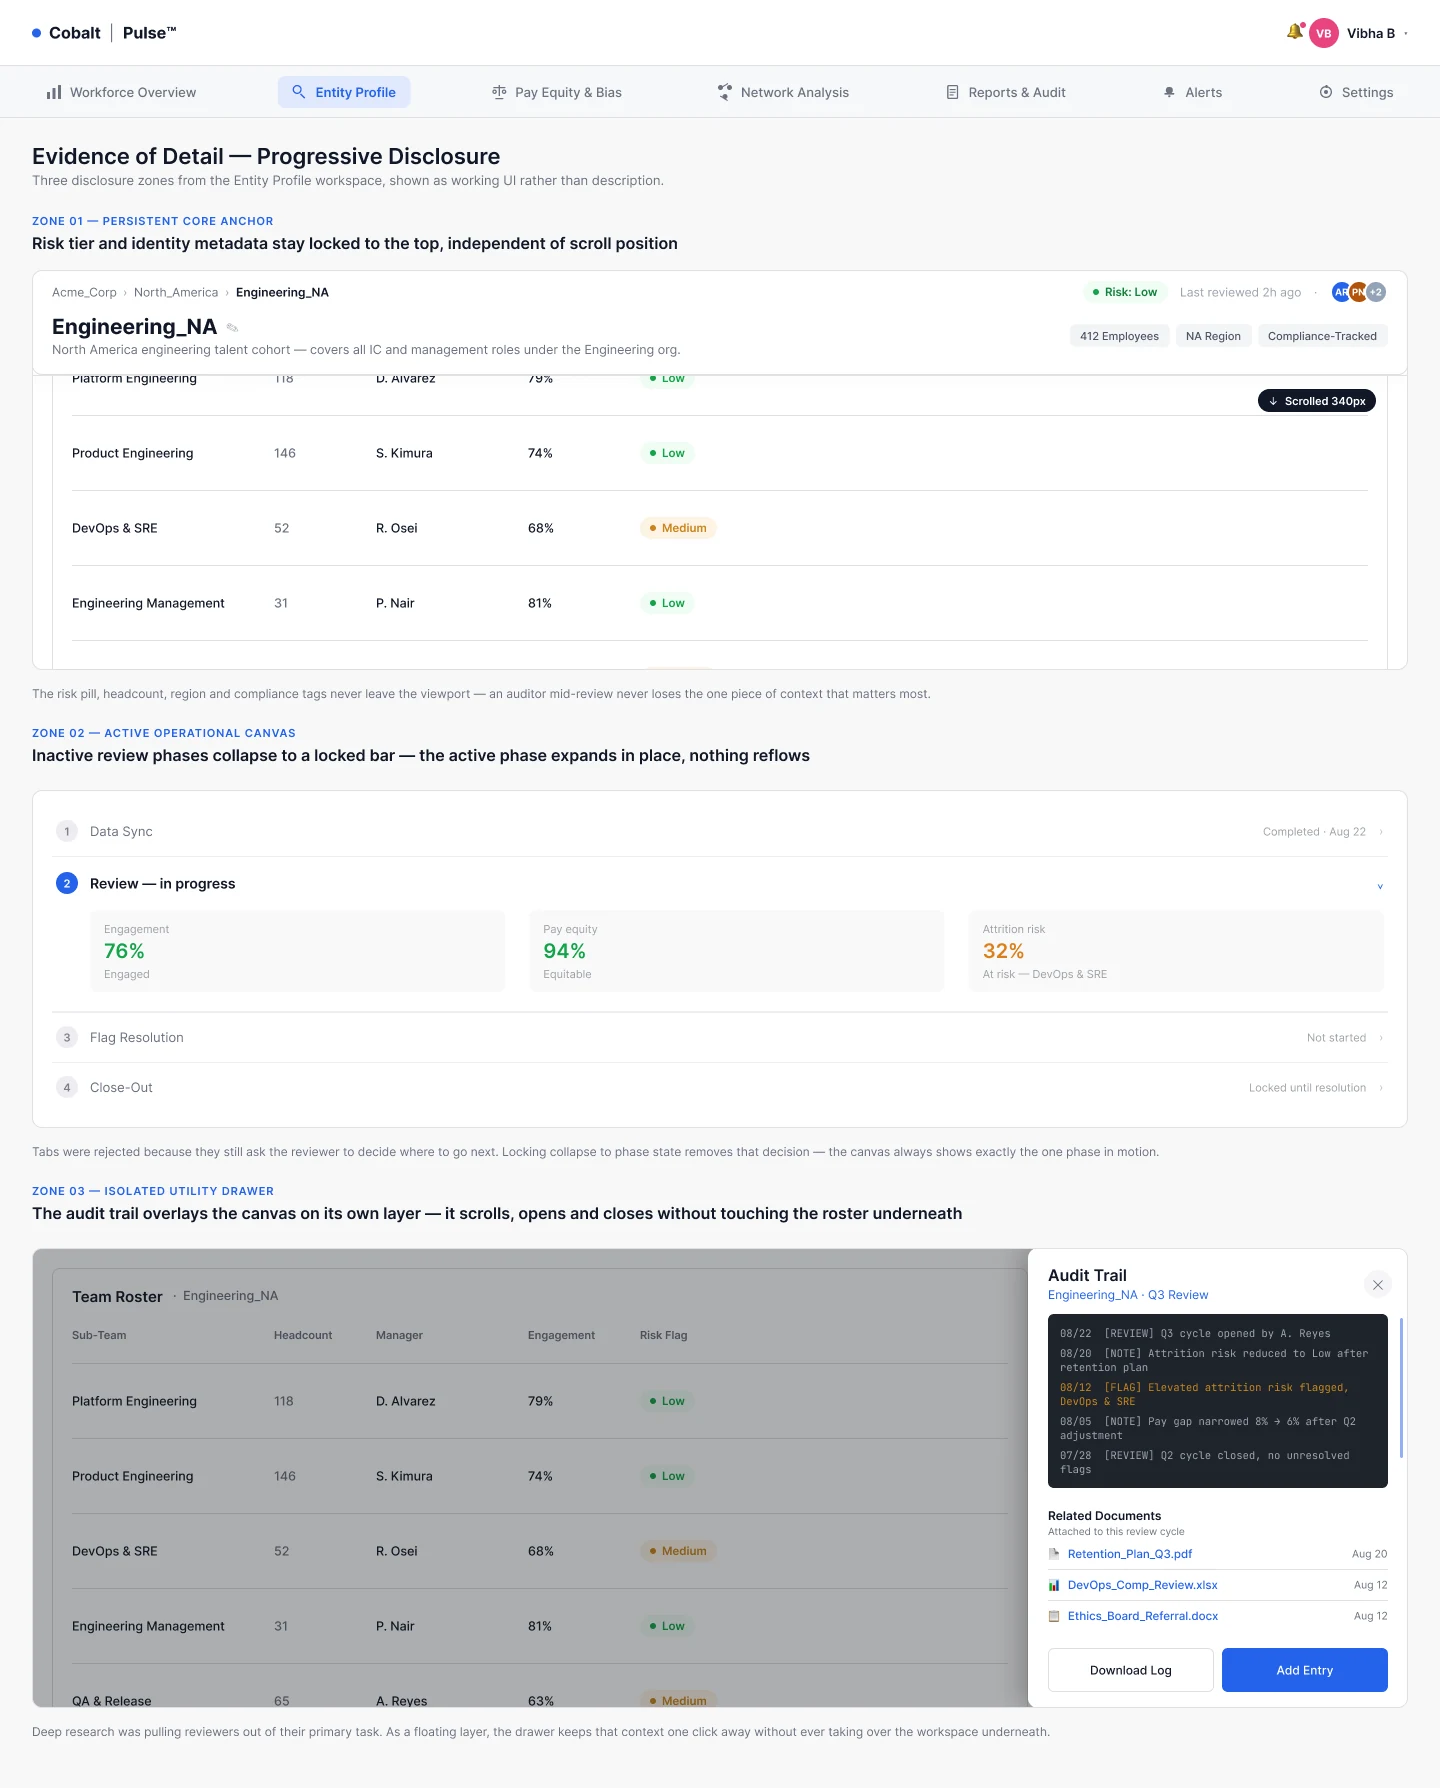Click the 08/22 REVIEW log entry
This screenshot has height=1788, width=1440.
click(x=1195, y=1333)
